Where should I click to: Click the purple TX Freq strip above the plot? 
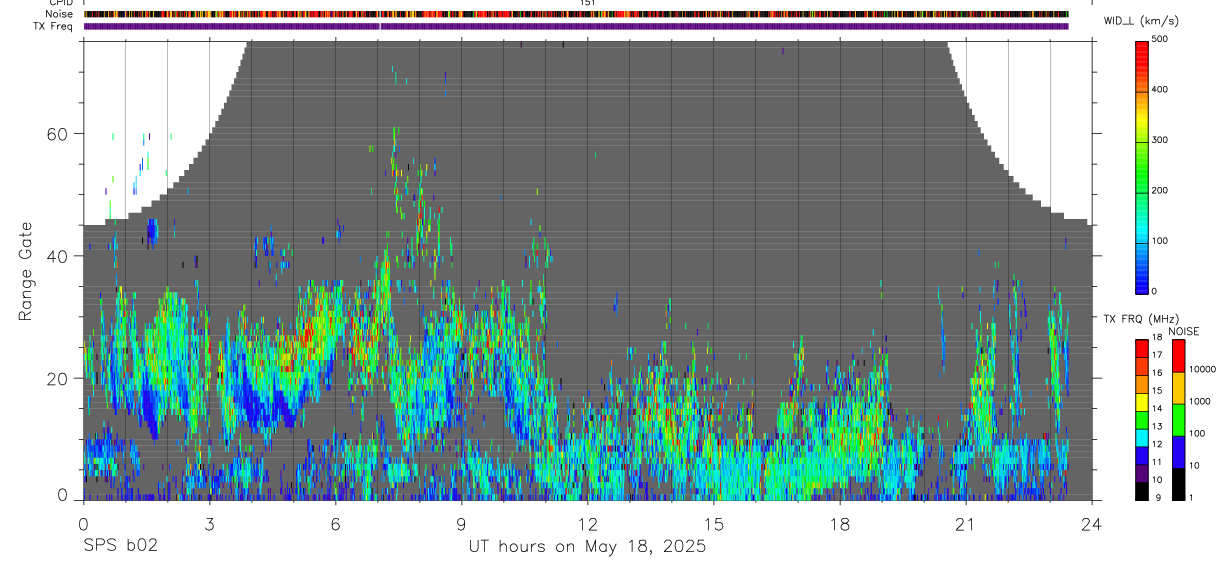point(576,26)
